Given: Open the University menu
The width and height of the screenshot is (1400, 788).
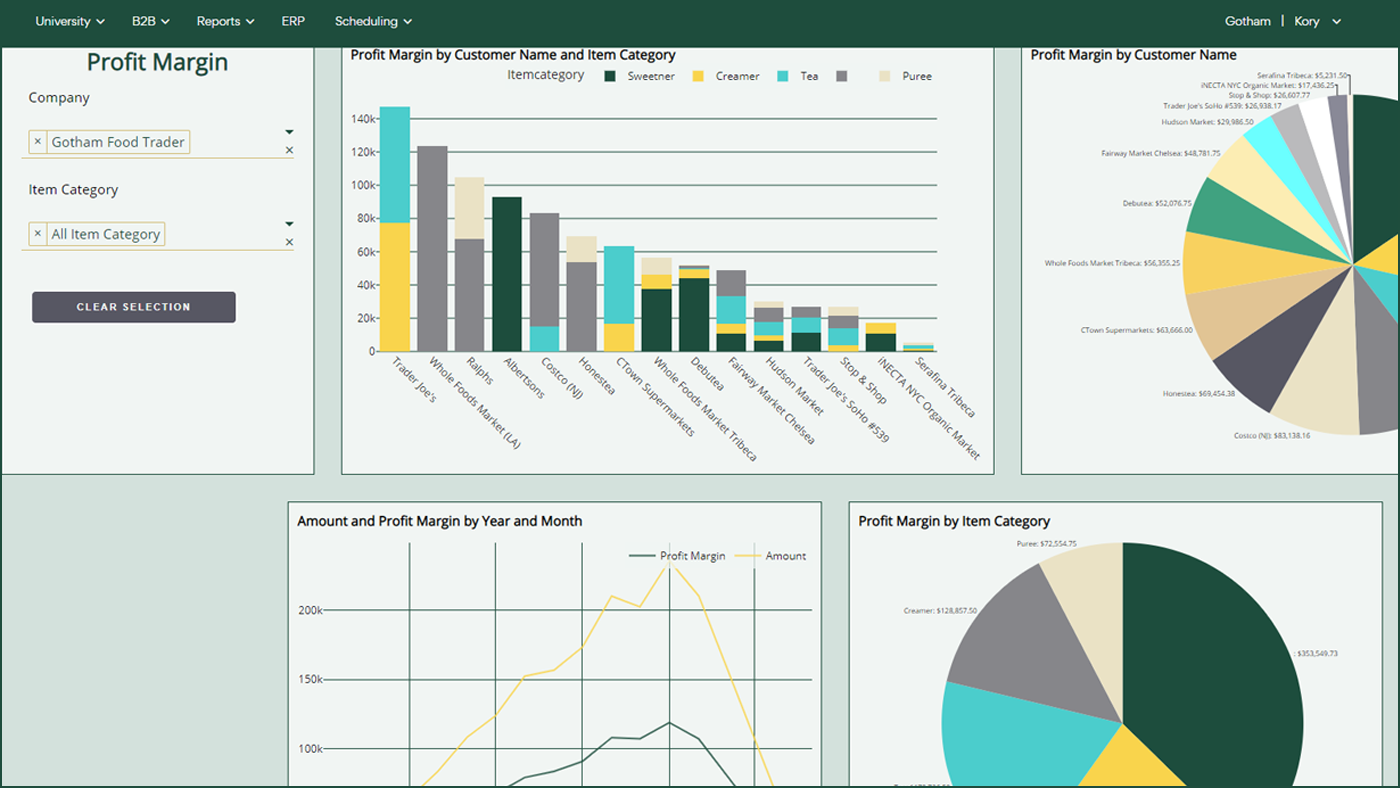Looking at the screenshot, I should click(70, 21).
